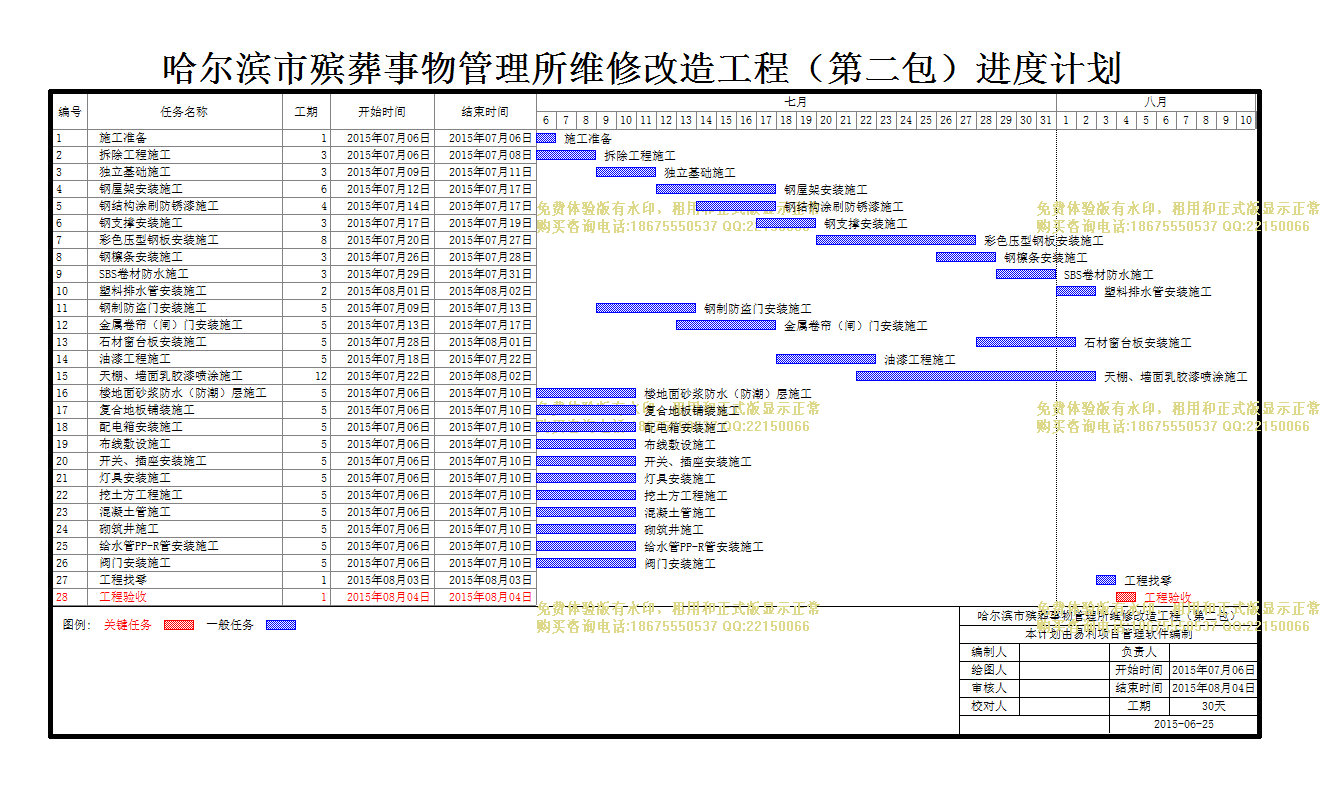Image resolution: width=1320 pixels, height=785 pixels.
Task: Click 开关、插座安装施工 in the task name column
Action: pos(153,461)
